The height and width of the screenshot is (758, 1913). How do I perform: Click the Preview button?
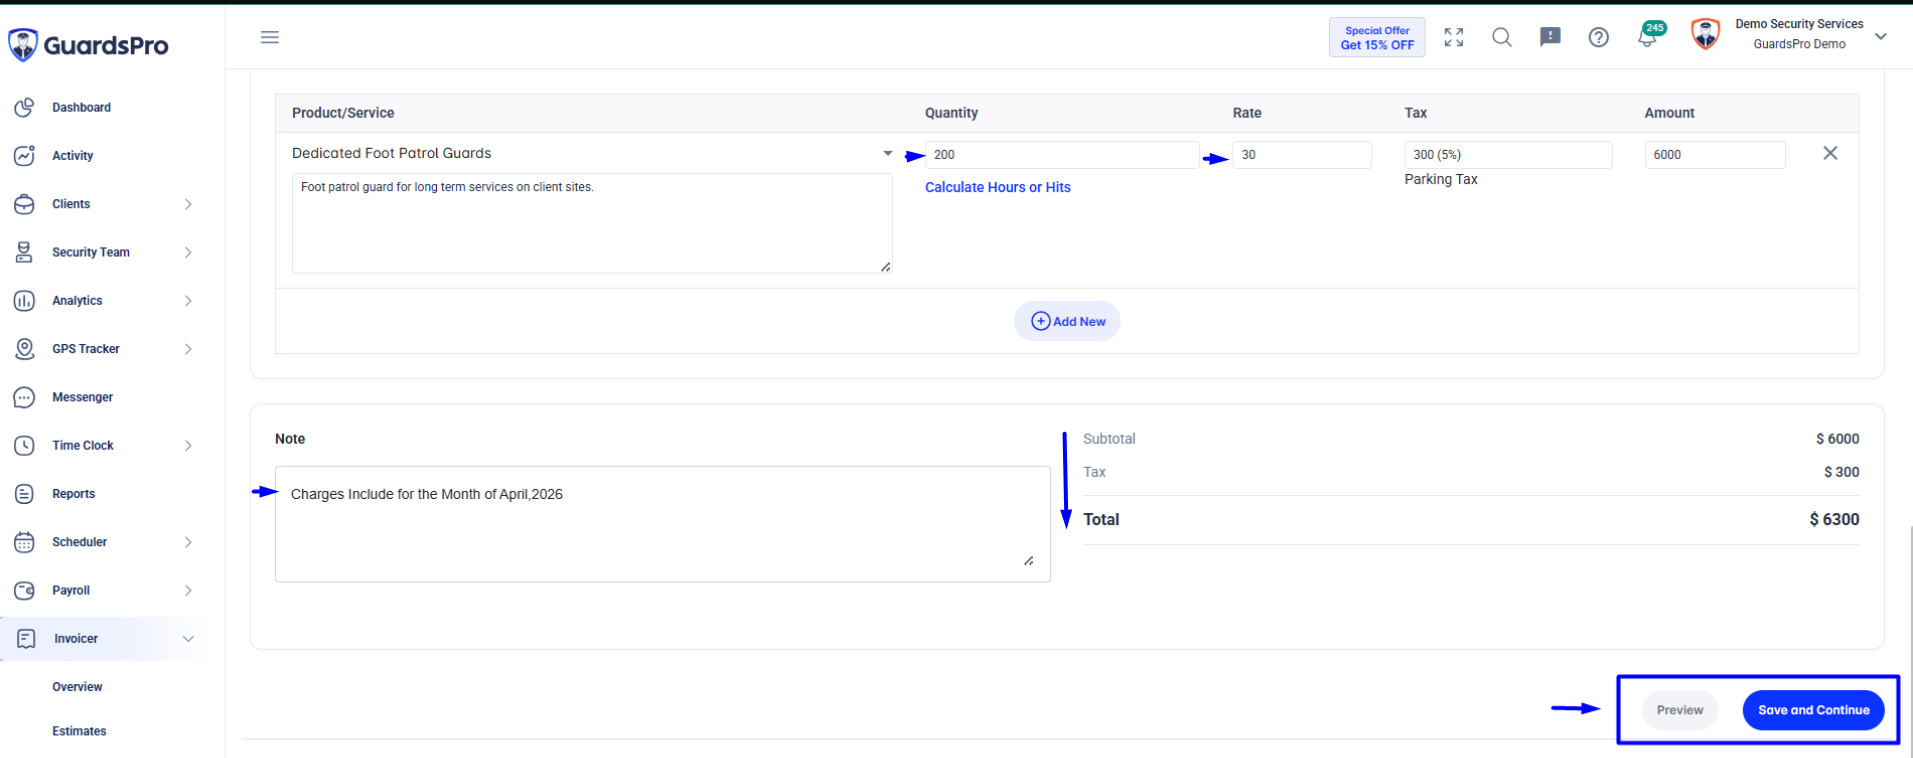1680,710
